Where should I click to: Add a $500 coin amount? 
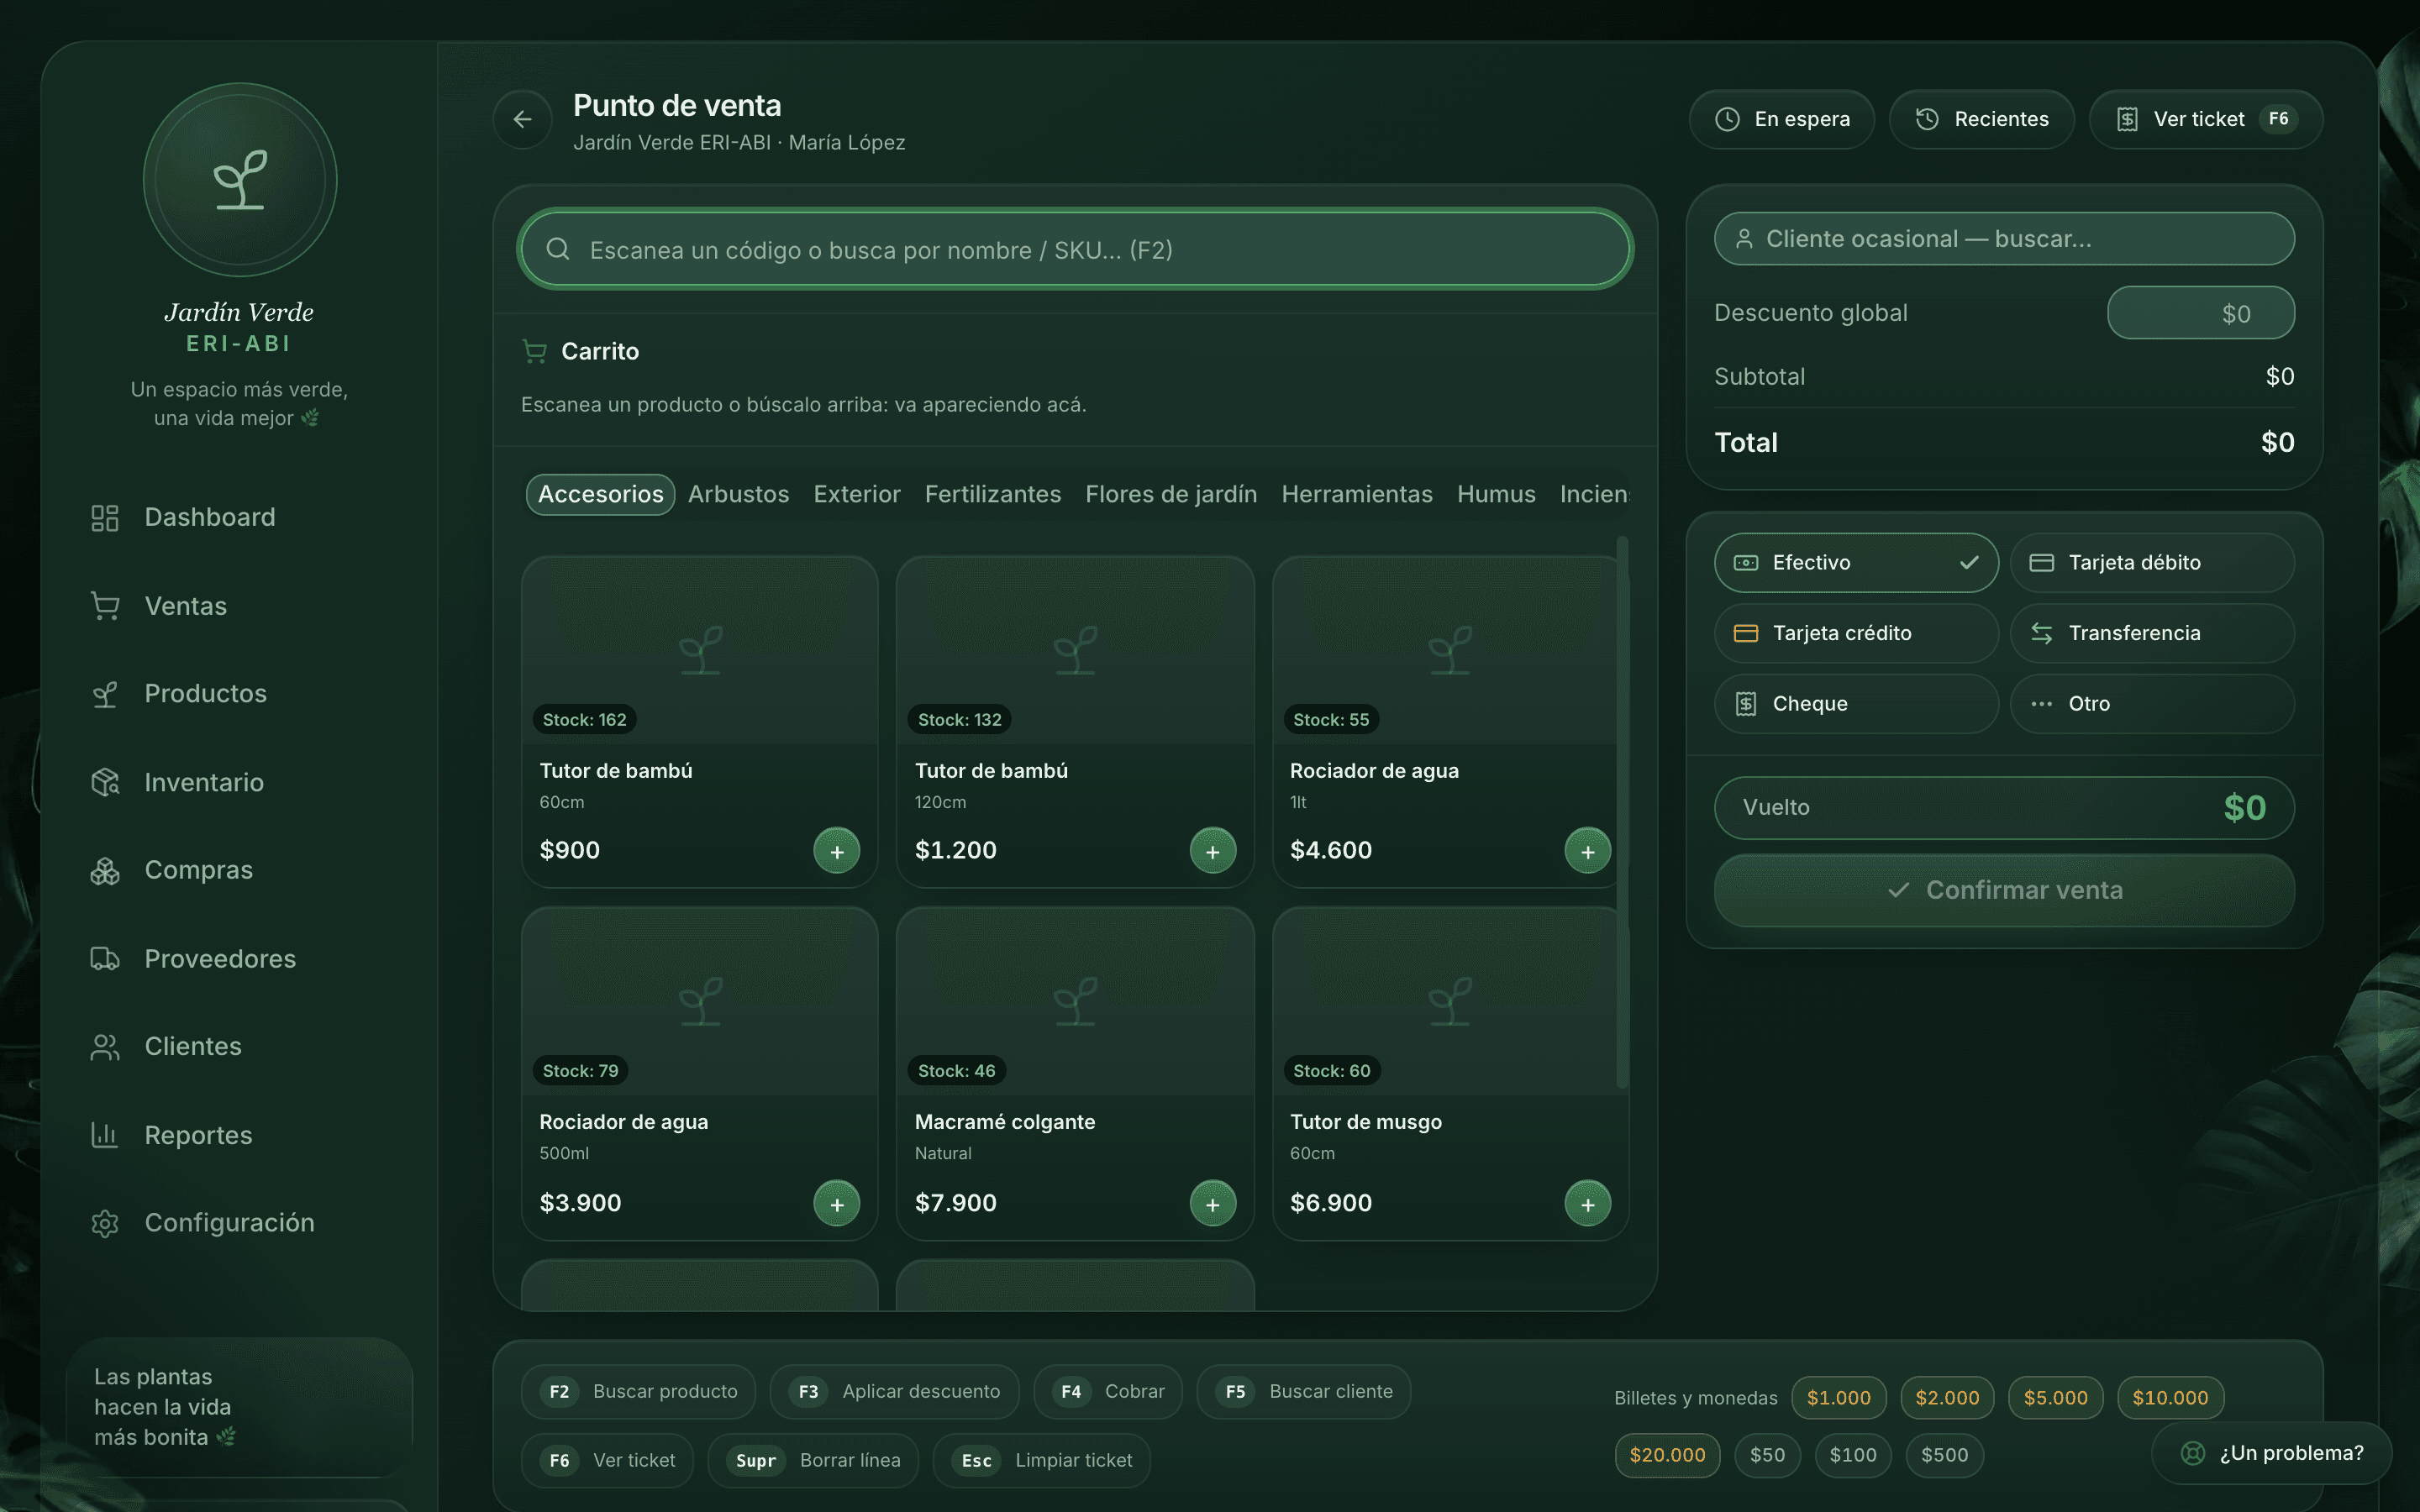pyautogui.click(x=1944, y=1455)
